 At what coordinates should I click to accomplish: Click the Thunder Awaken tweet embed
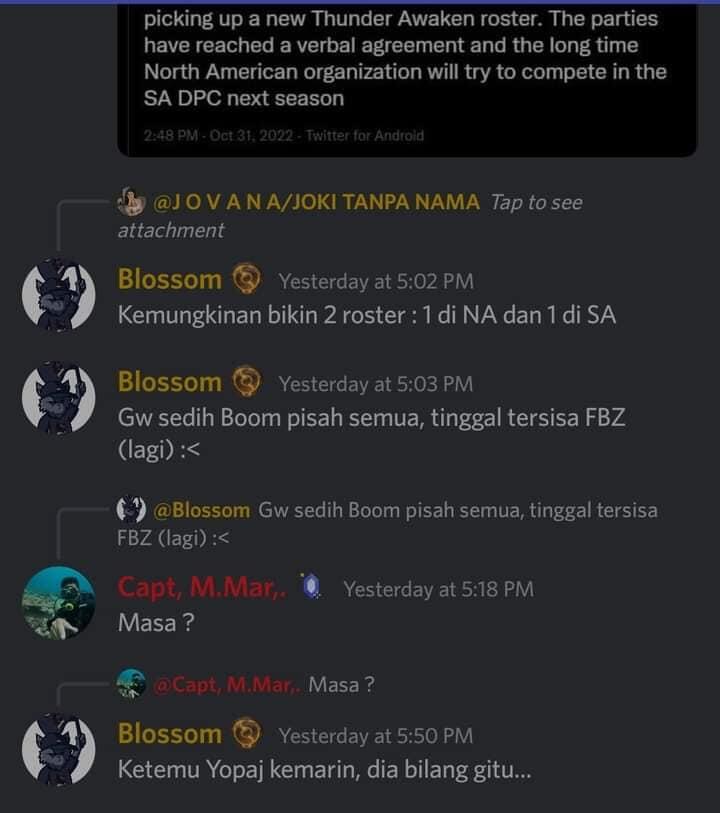coord(400,60)
